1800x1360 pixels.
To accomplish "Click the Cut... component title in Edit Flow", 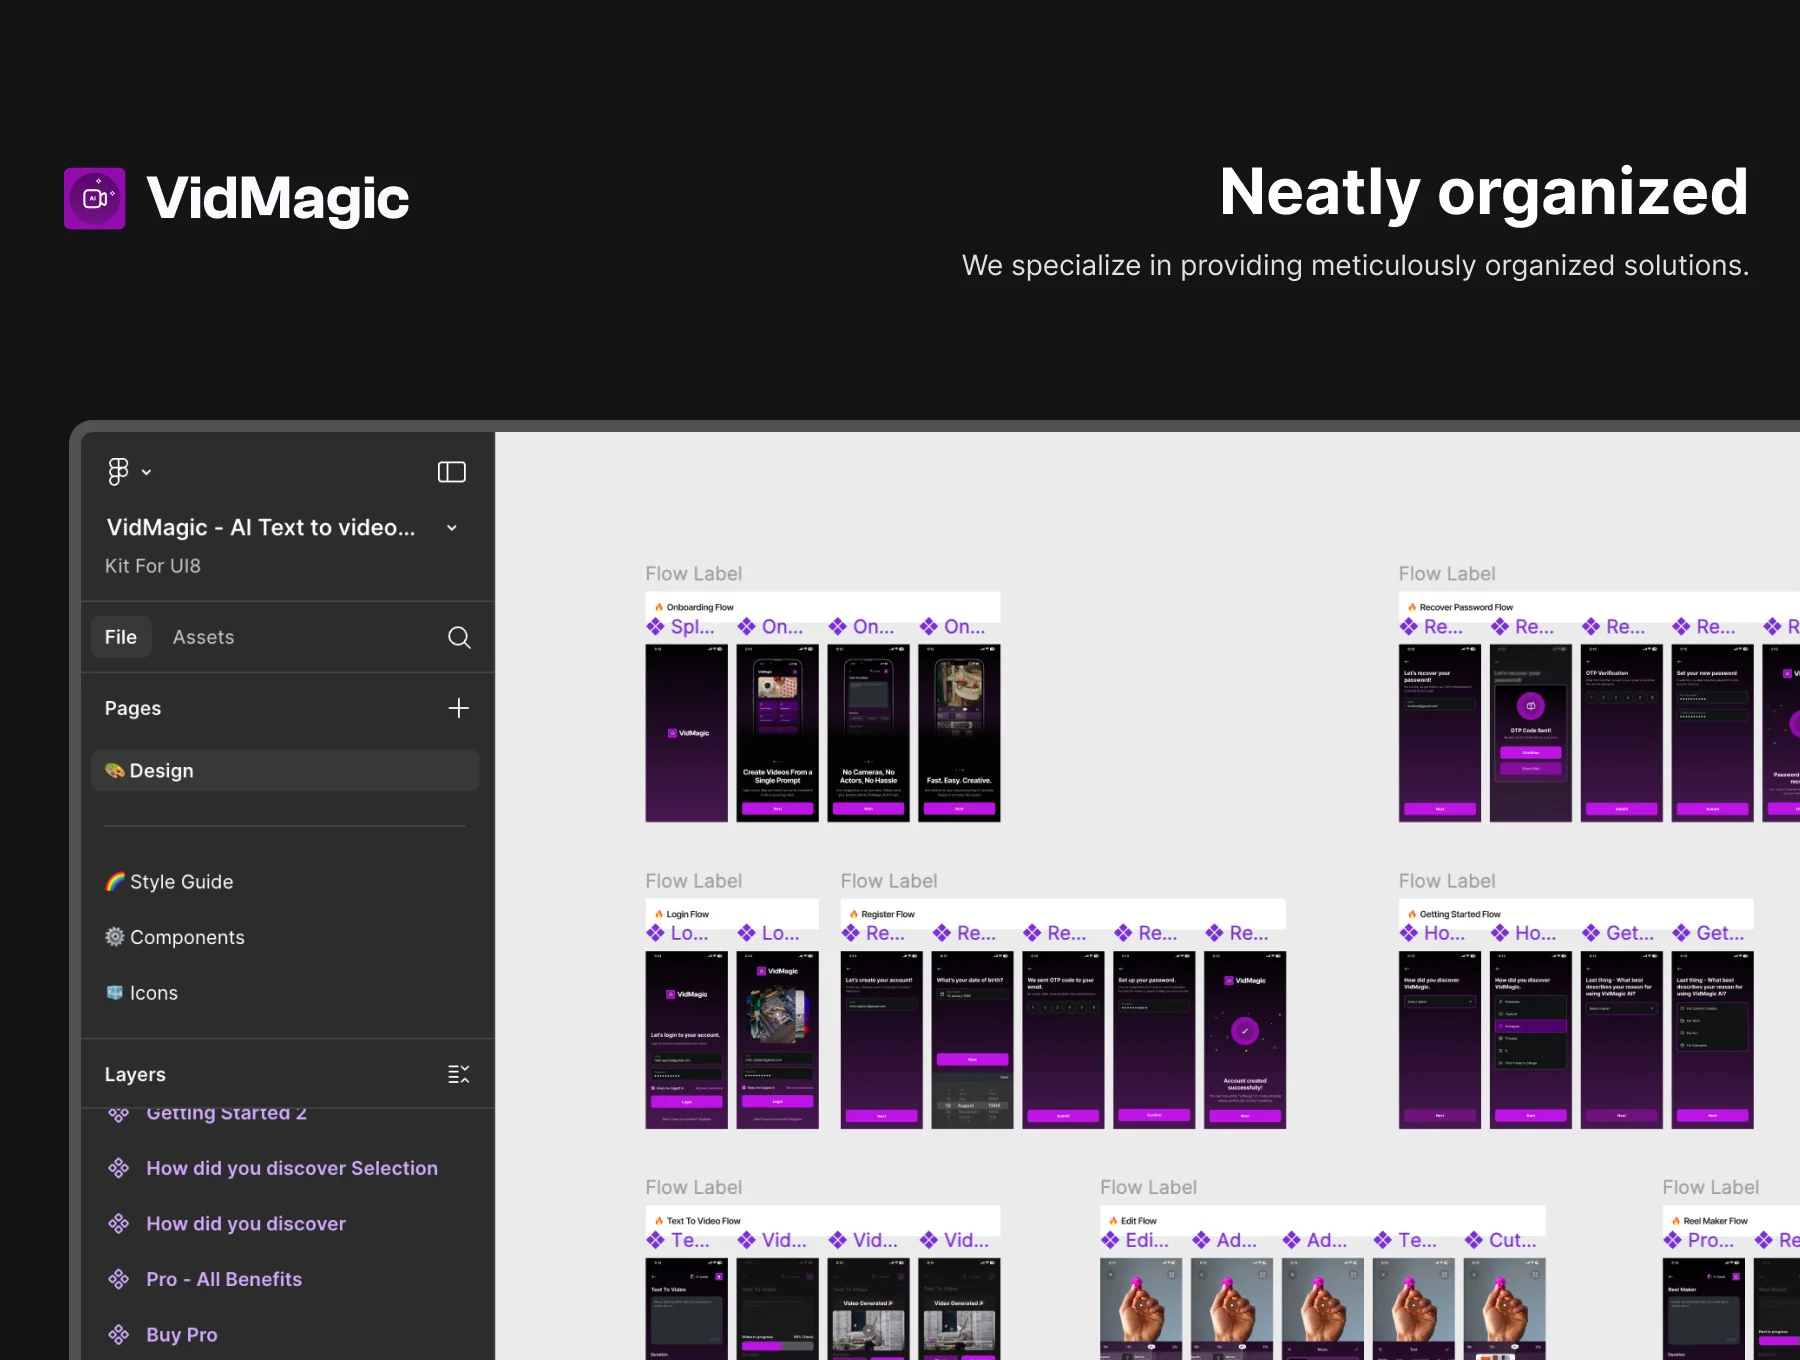I will [x=1513, y=1240].
